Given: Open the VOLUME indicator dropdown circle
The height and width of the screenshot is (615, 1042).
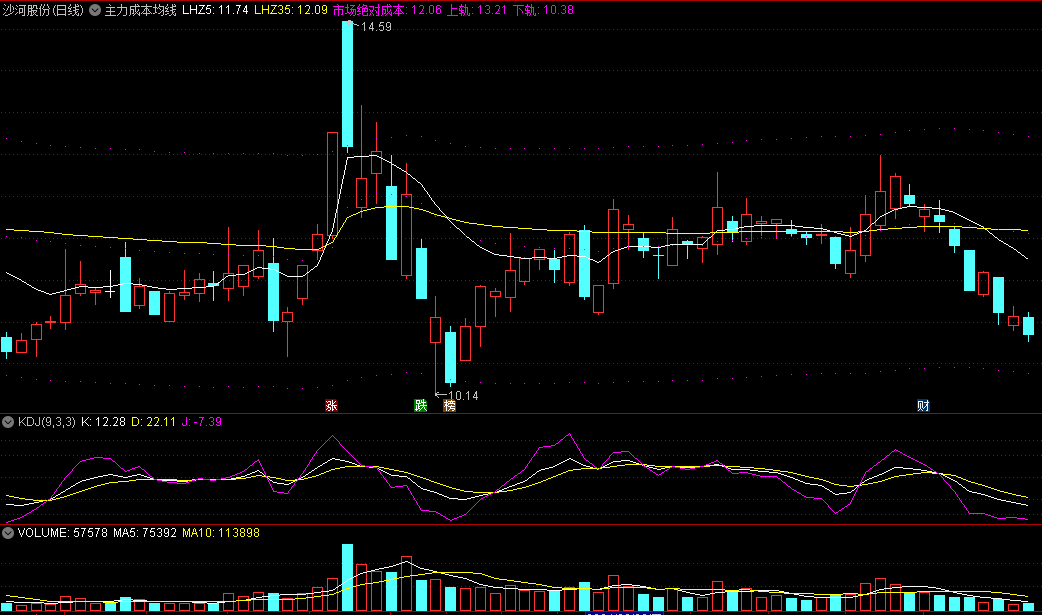Looking at the screenshot, I should point(8,533).
